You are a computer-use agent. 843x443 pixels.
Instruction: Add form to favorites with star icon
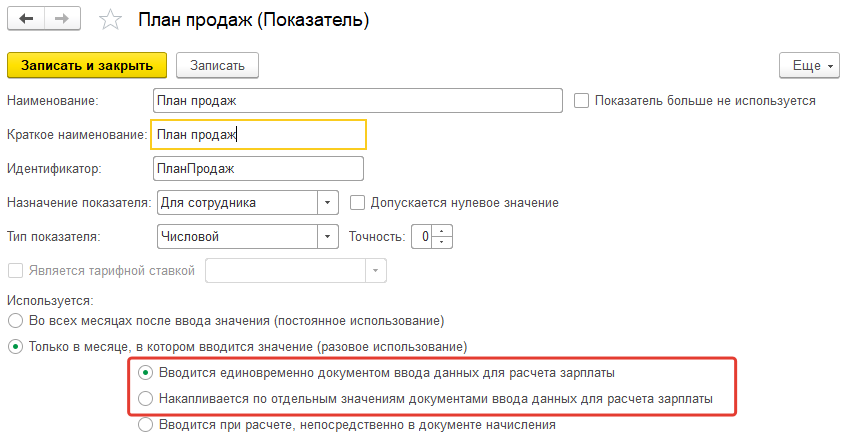point(111,21)
